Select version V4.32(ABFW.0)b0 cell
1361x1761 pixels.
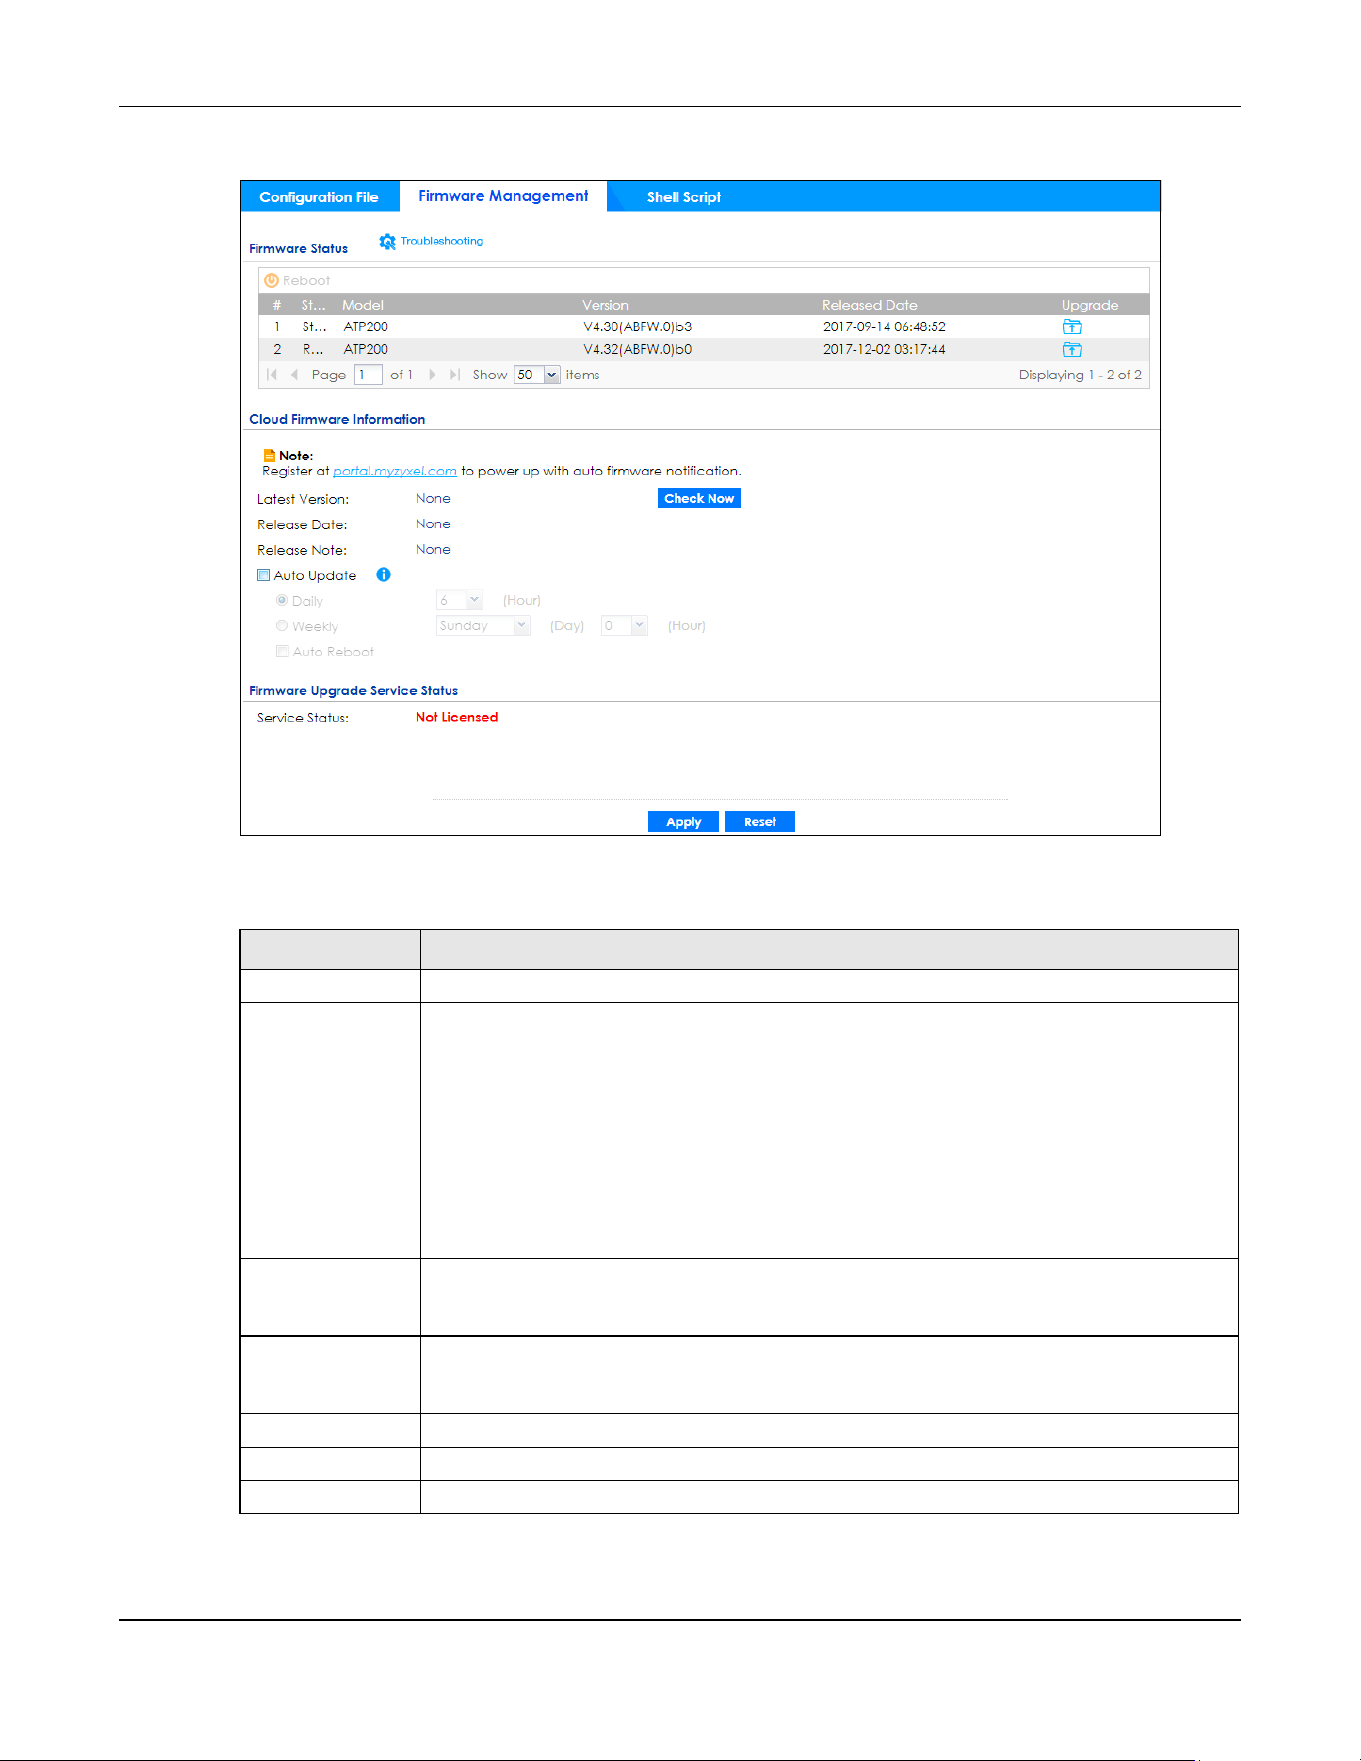[x=638, y=350]
